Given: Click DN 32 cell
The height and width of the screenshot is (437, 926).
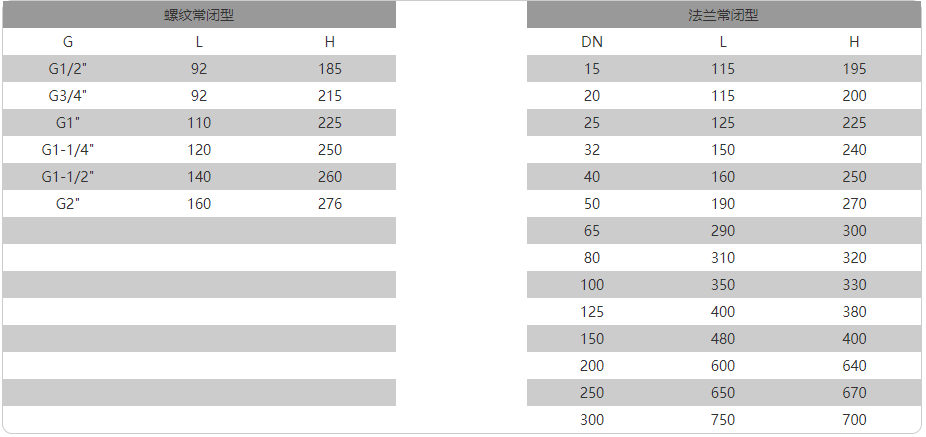Looking at the screenshot, I should click(x=592, y=150).
